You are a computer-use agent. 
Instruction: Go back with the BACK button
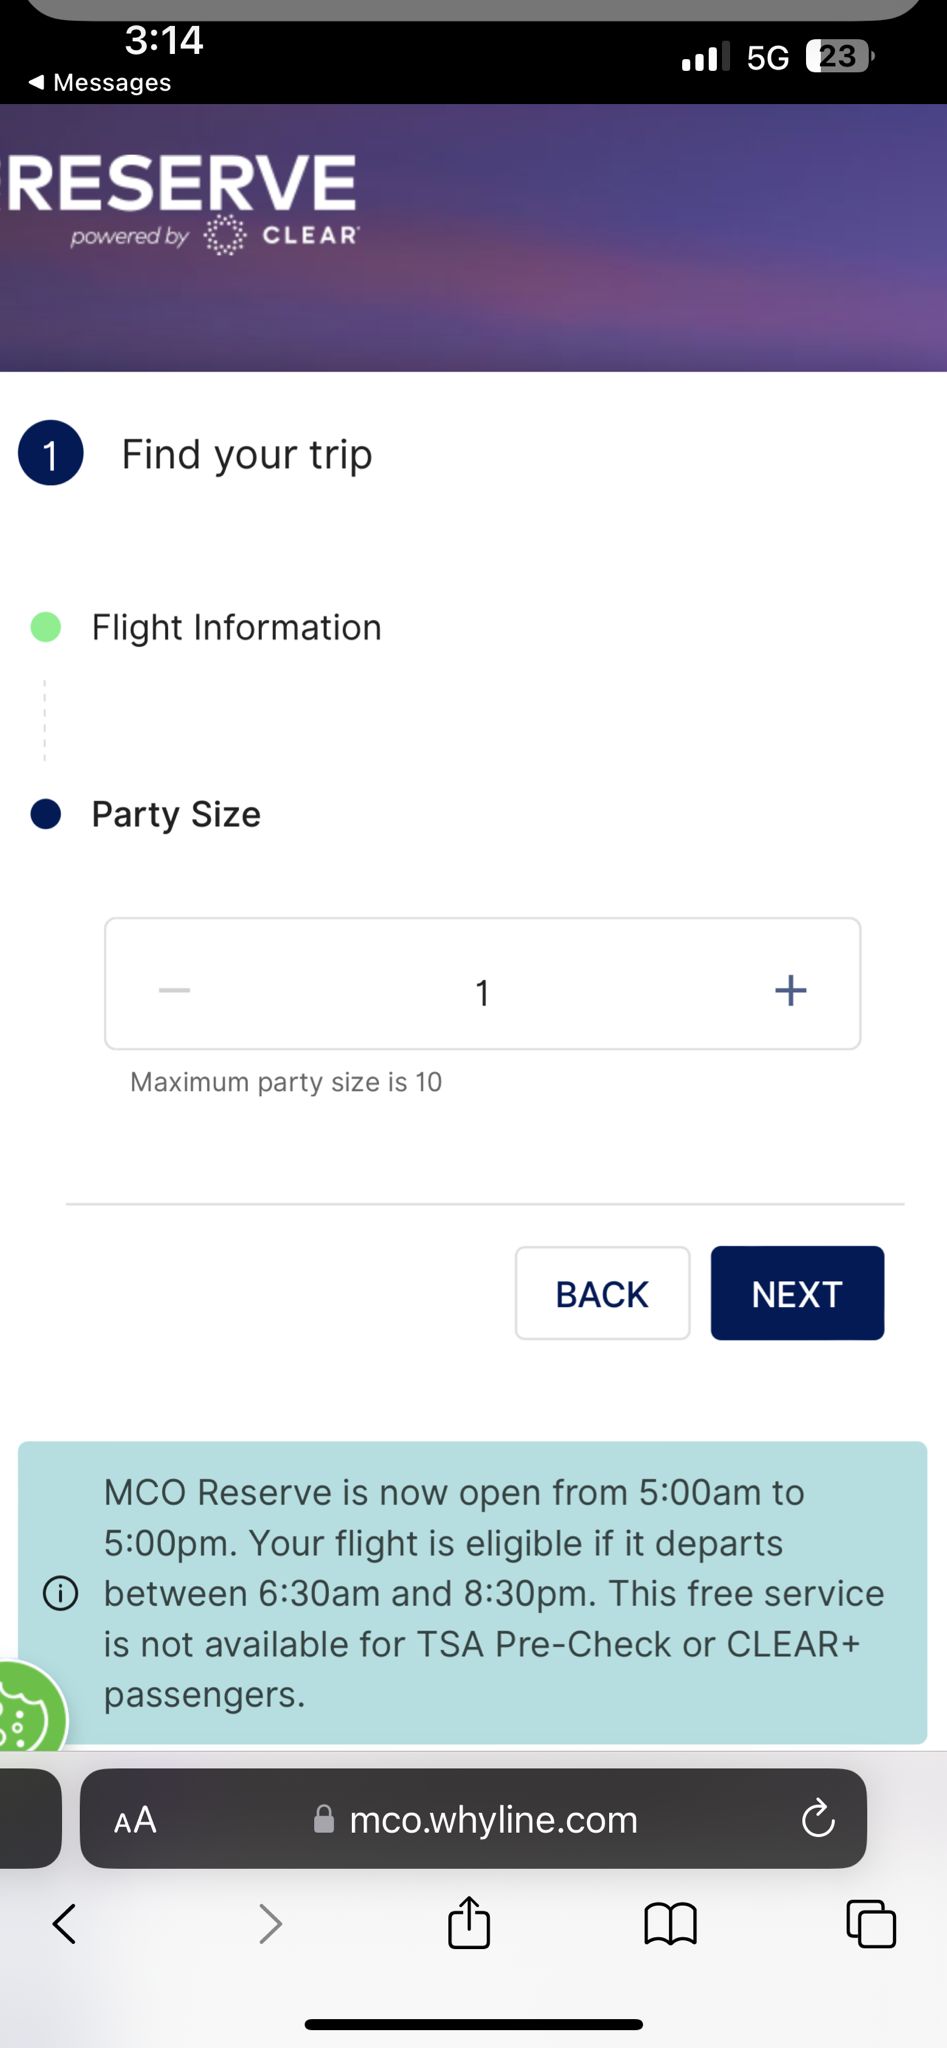[602, 1293]
